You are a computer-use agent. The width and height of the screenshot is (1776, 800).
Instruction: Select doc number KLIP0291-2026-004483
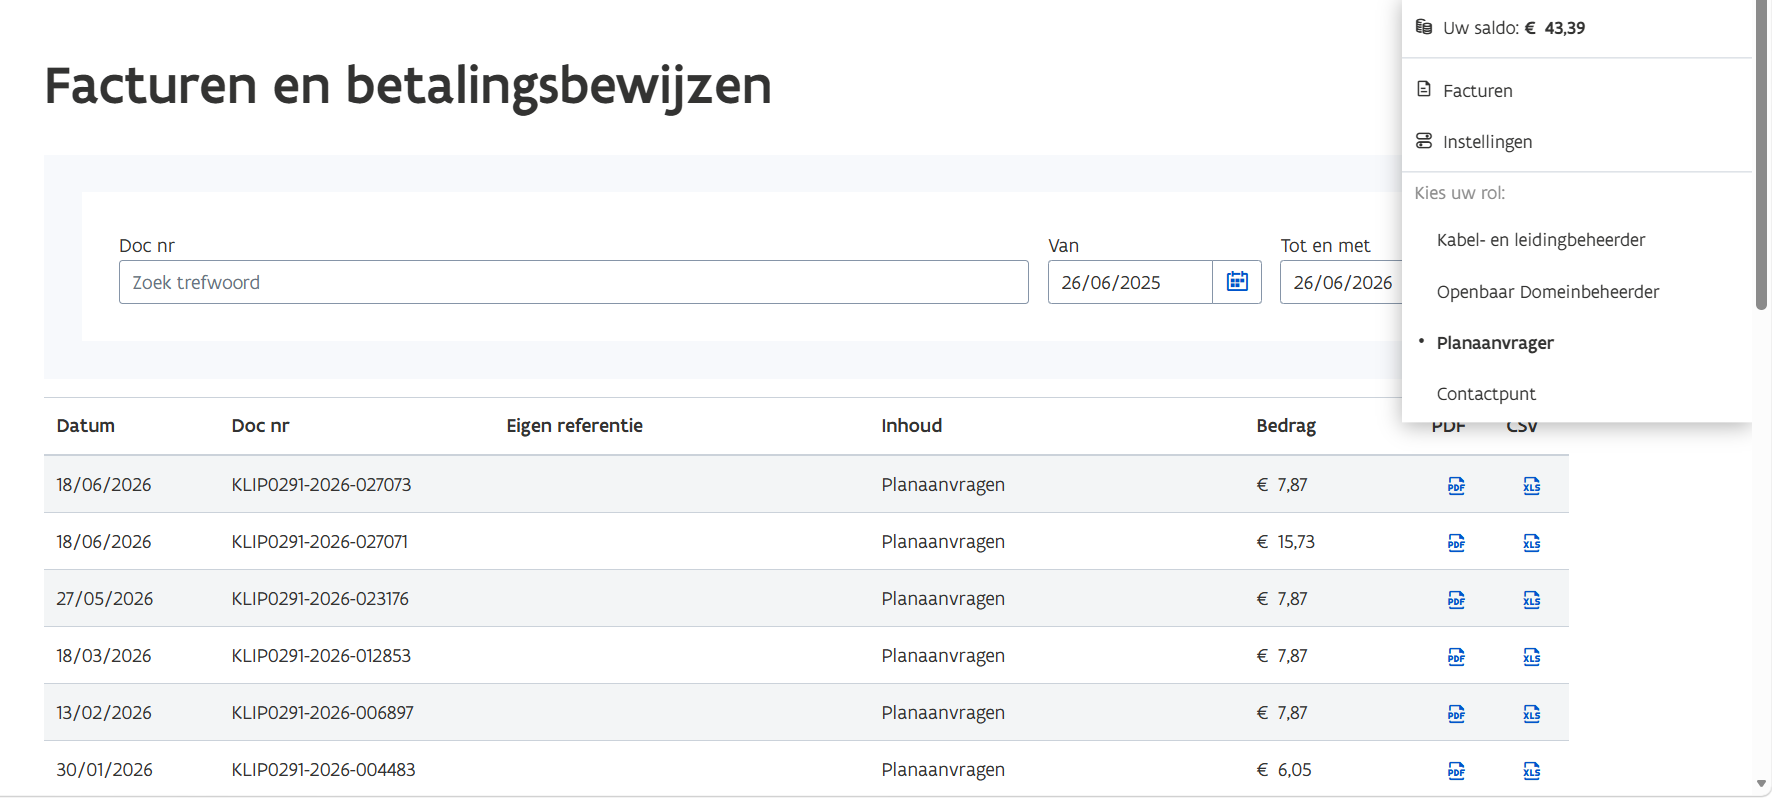pos(323,770)
